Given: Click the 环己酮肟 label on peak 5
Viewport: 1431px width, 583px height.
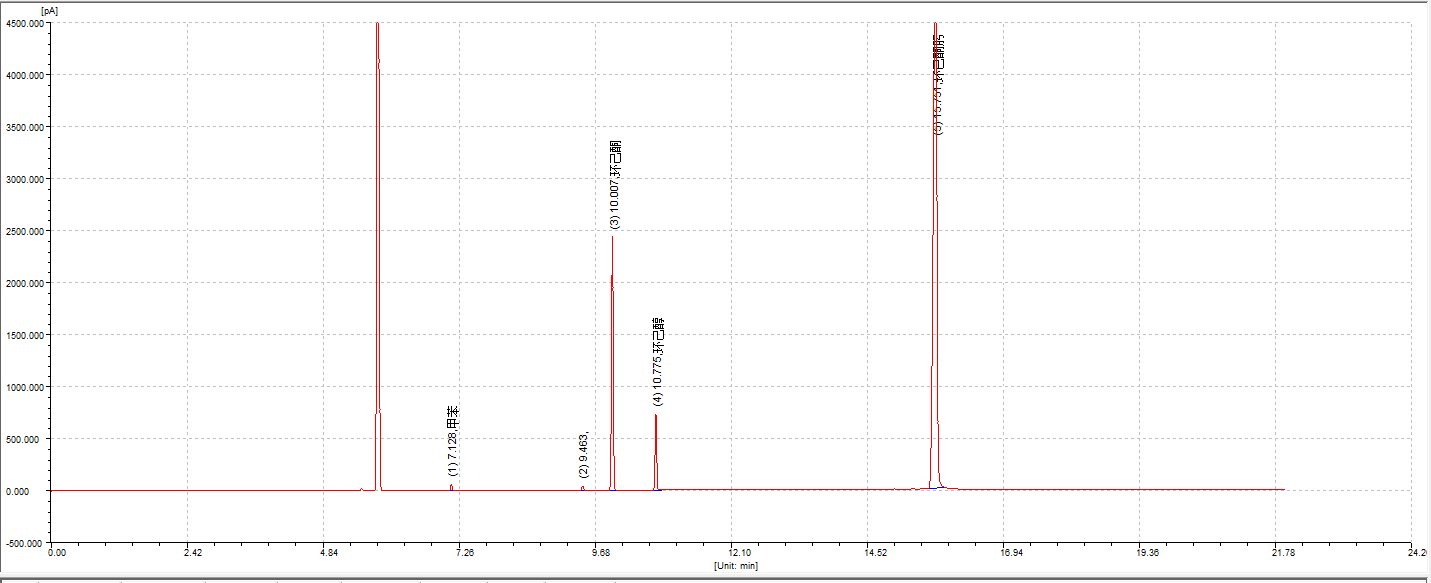Looking at the screenshot, I should [938, 85].
